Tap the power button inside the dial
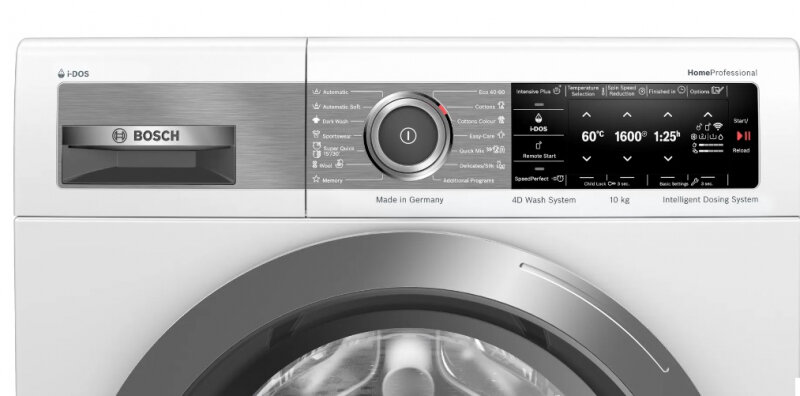Screen dimensions: 800x396 408,136
